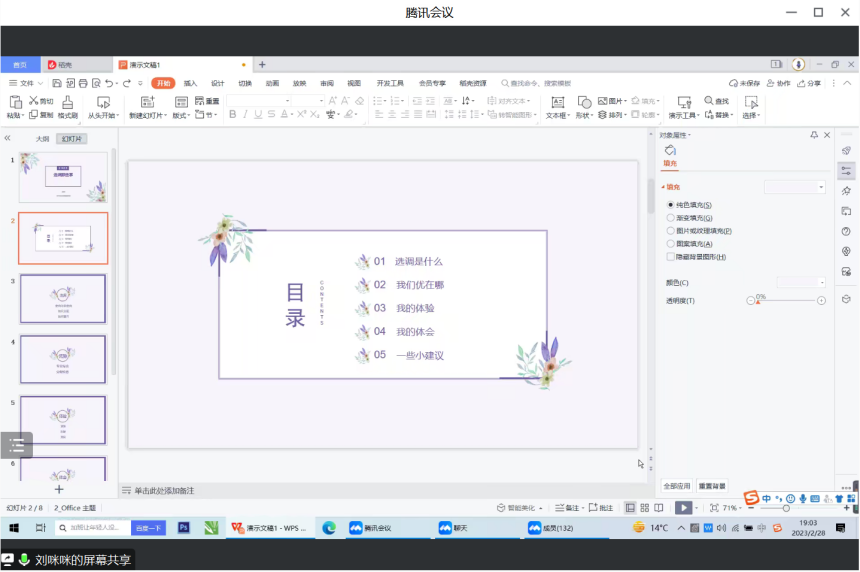Open the fill preset dropdown in panel

click(x=795, y=187)
